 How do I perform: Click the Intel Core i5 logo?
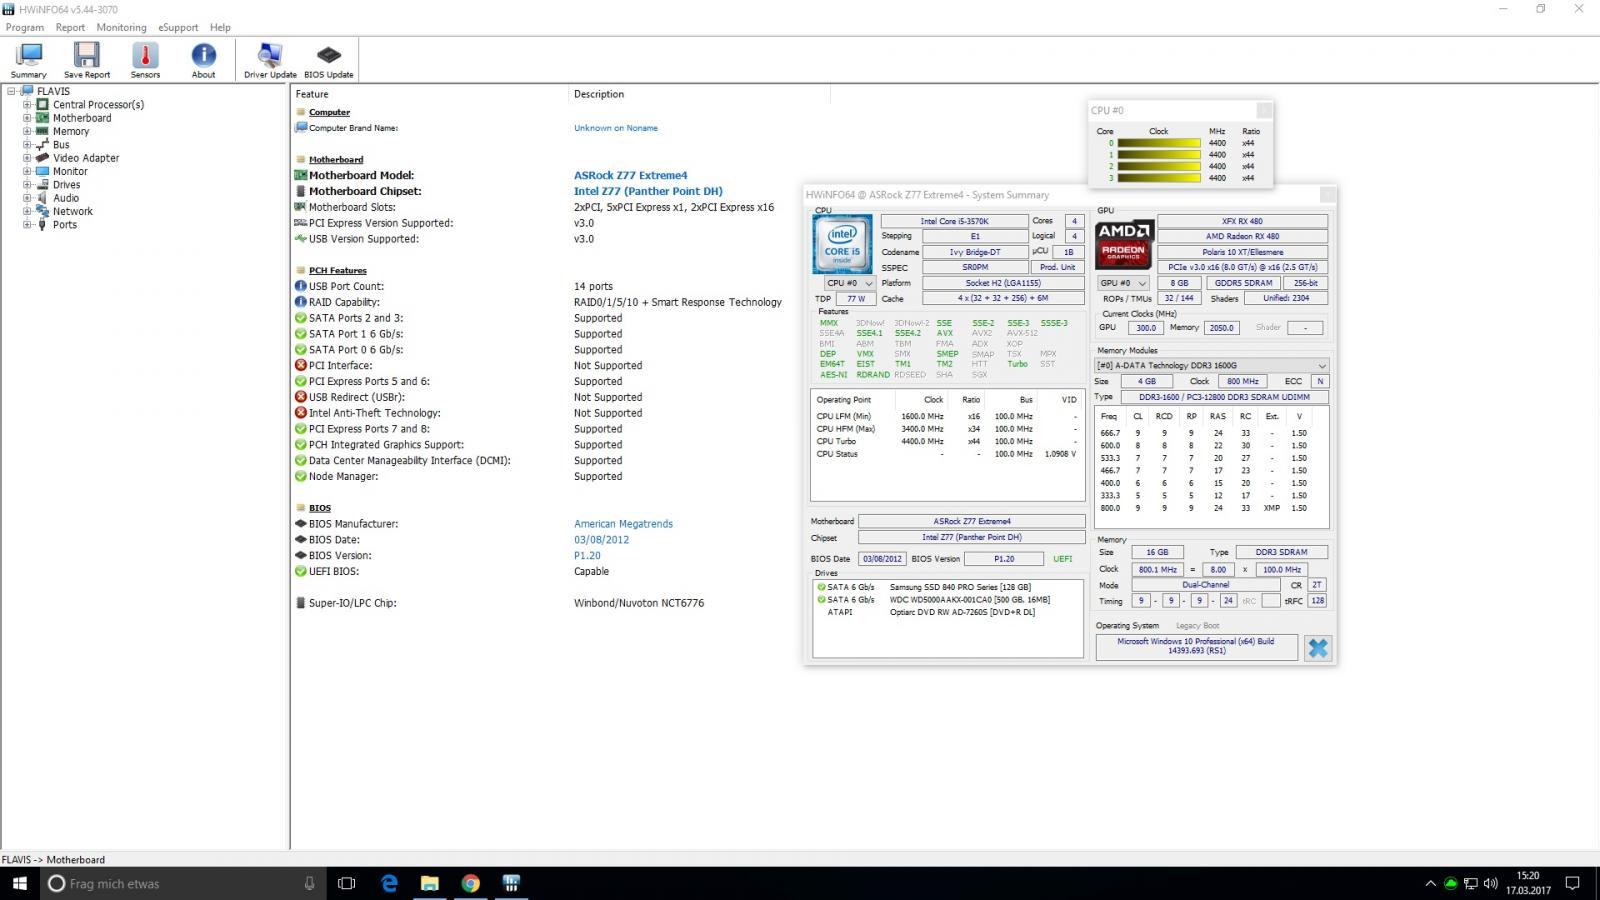click(842, 244)
